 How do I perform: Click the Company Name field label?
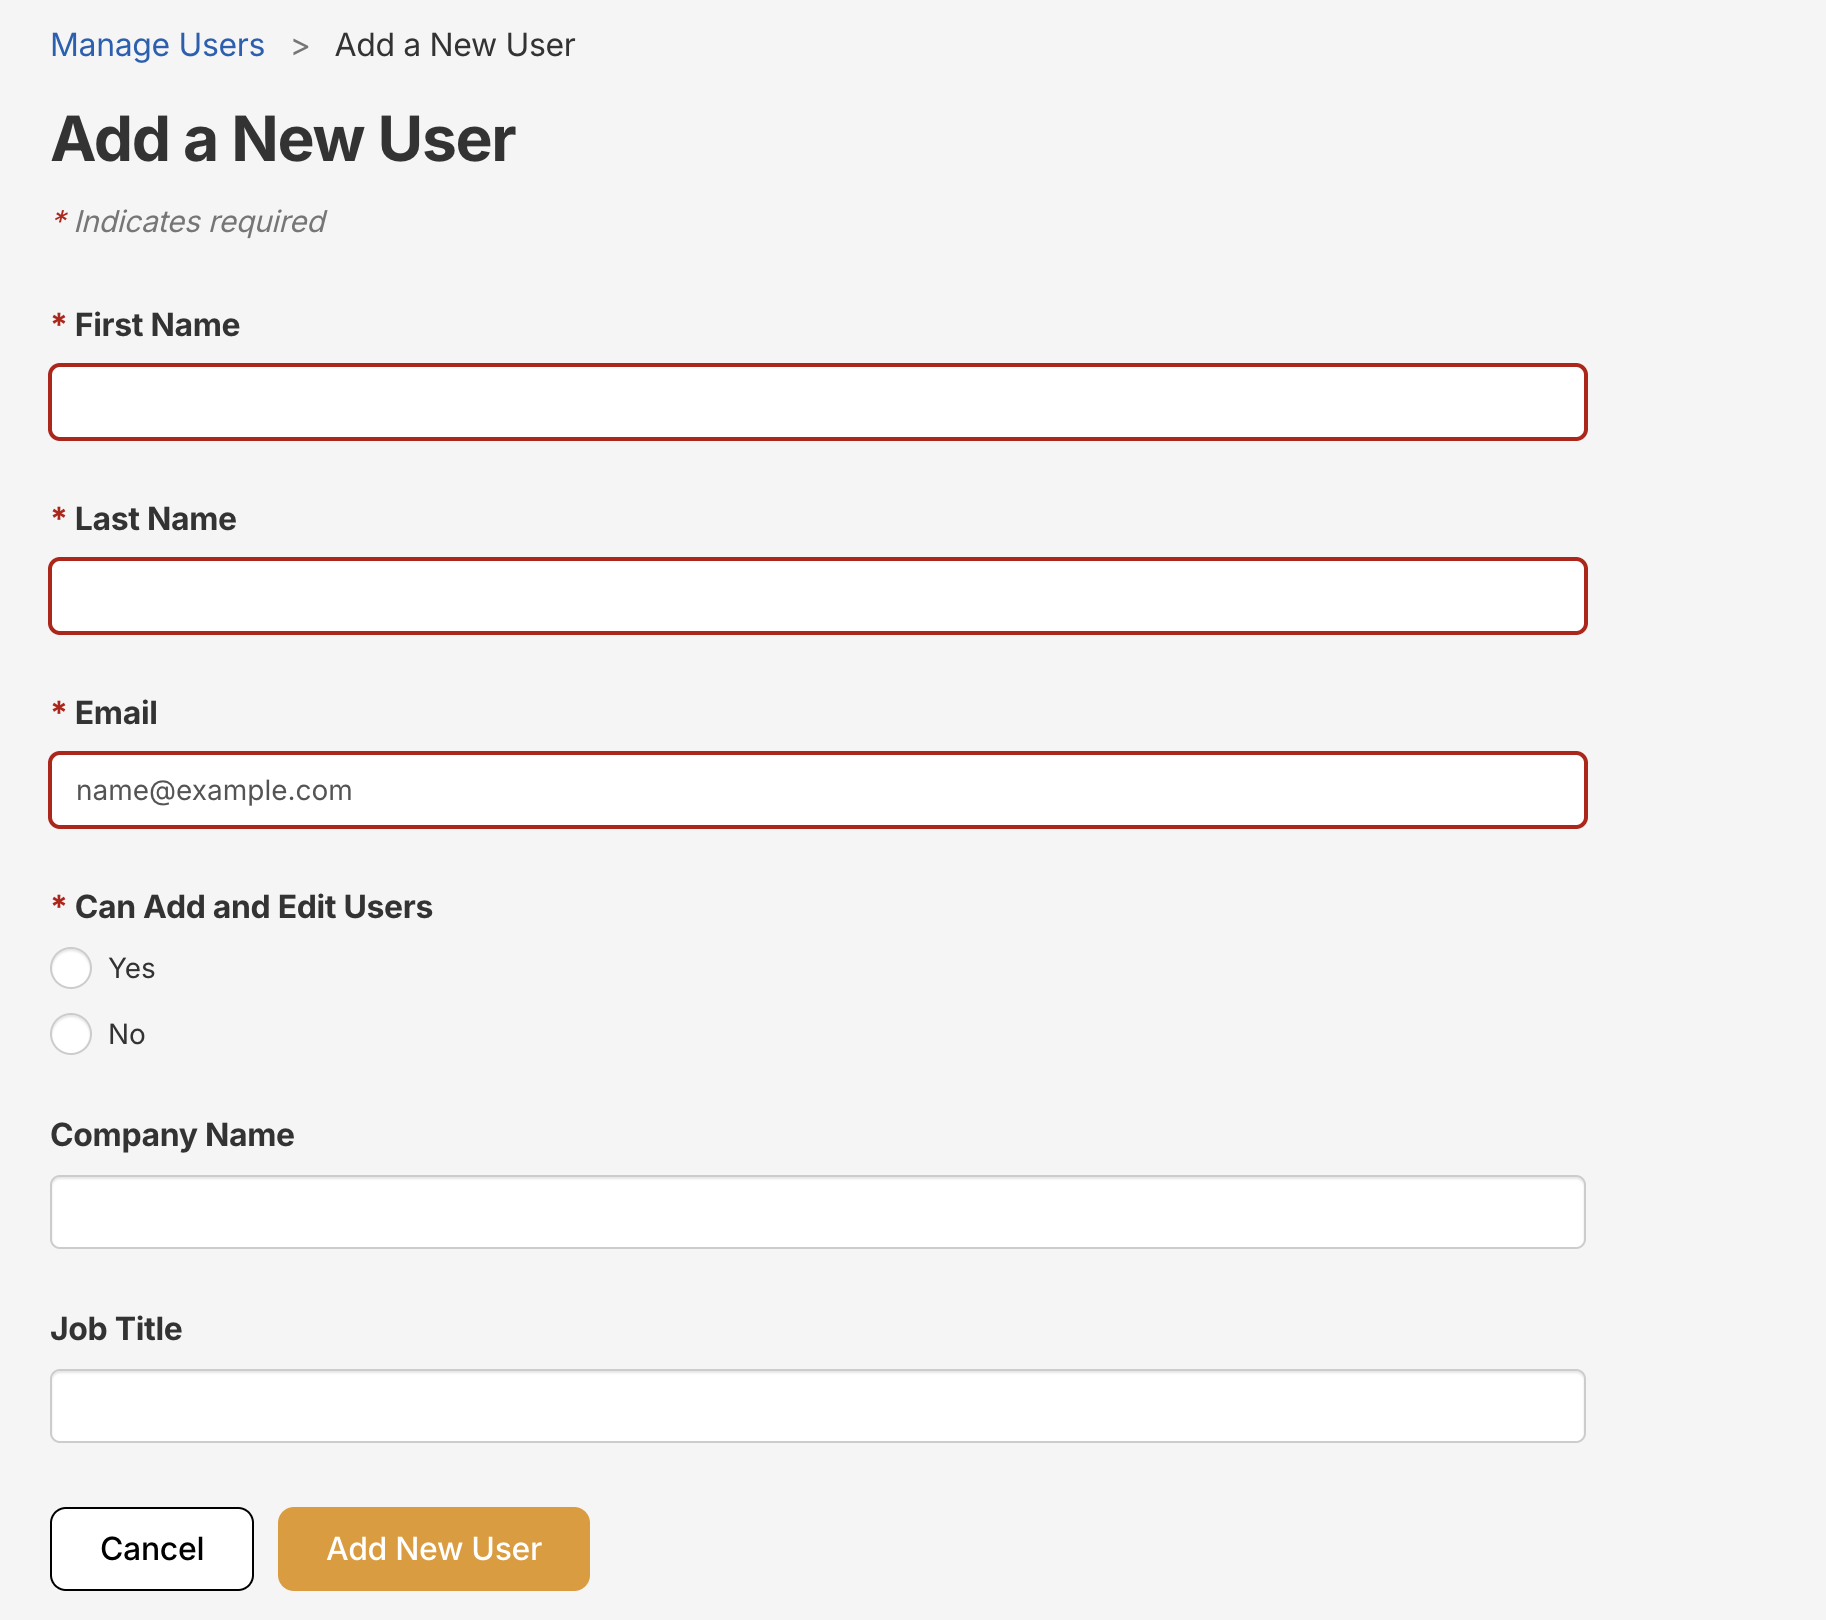coord(172,1135)
